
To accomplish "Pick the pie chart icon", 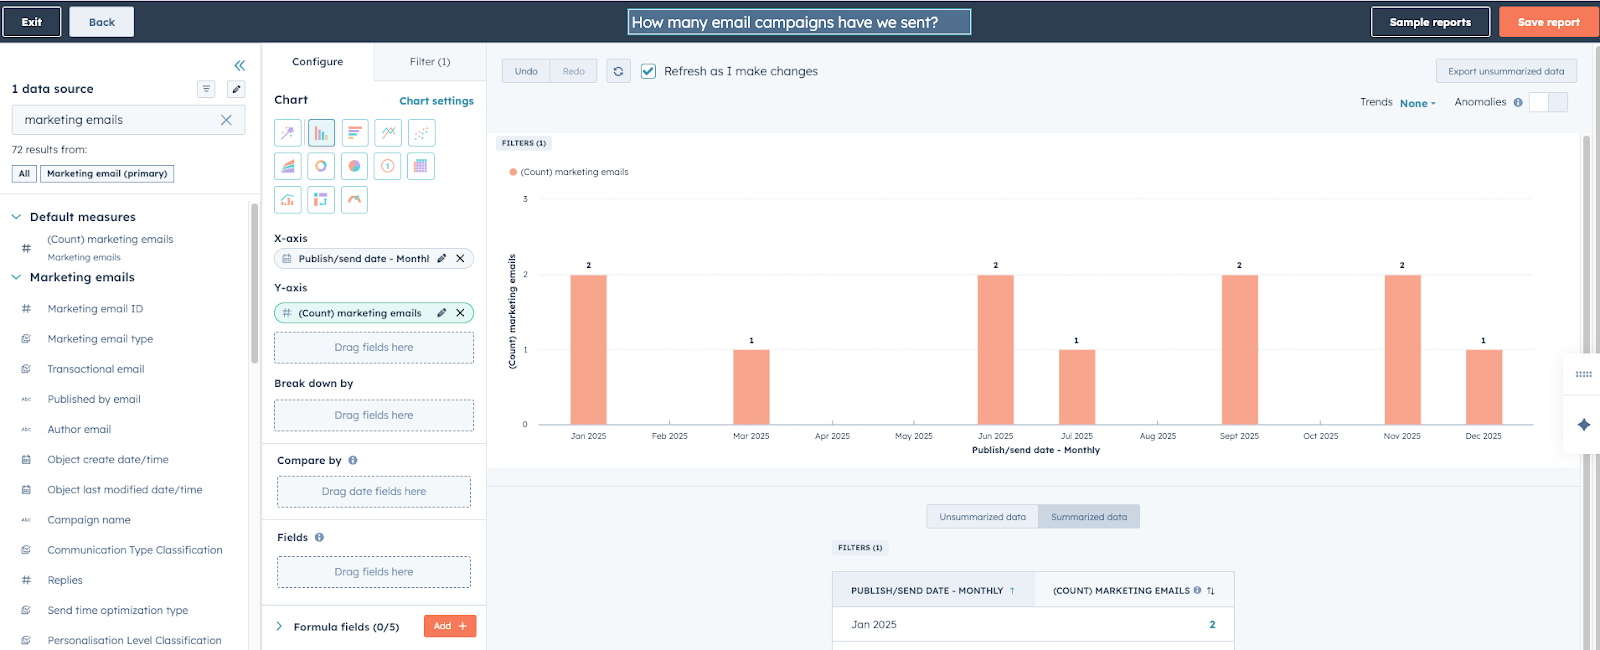I will [354, 166].
